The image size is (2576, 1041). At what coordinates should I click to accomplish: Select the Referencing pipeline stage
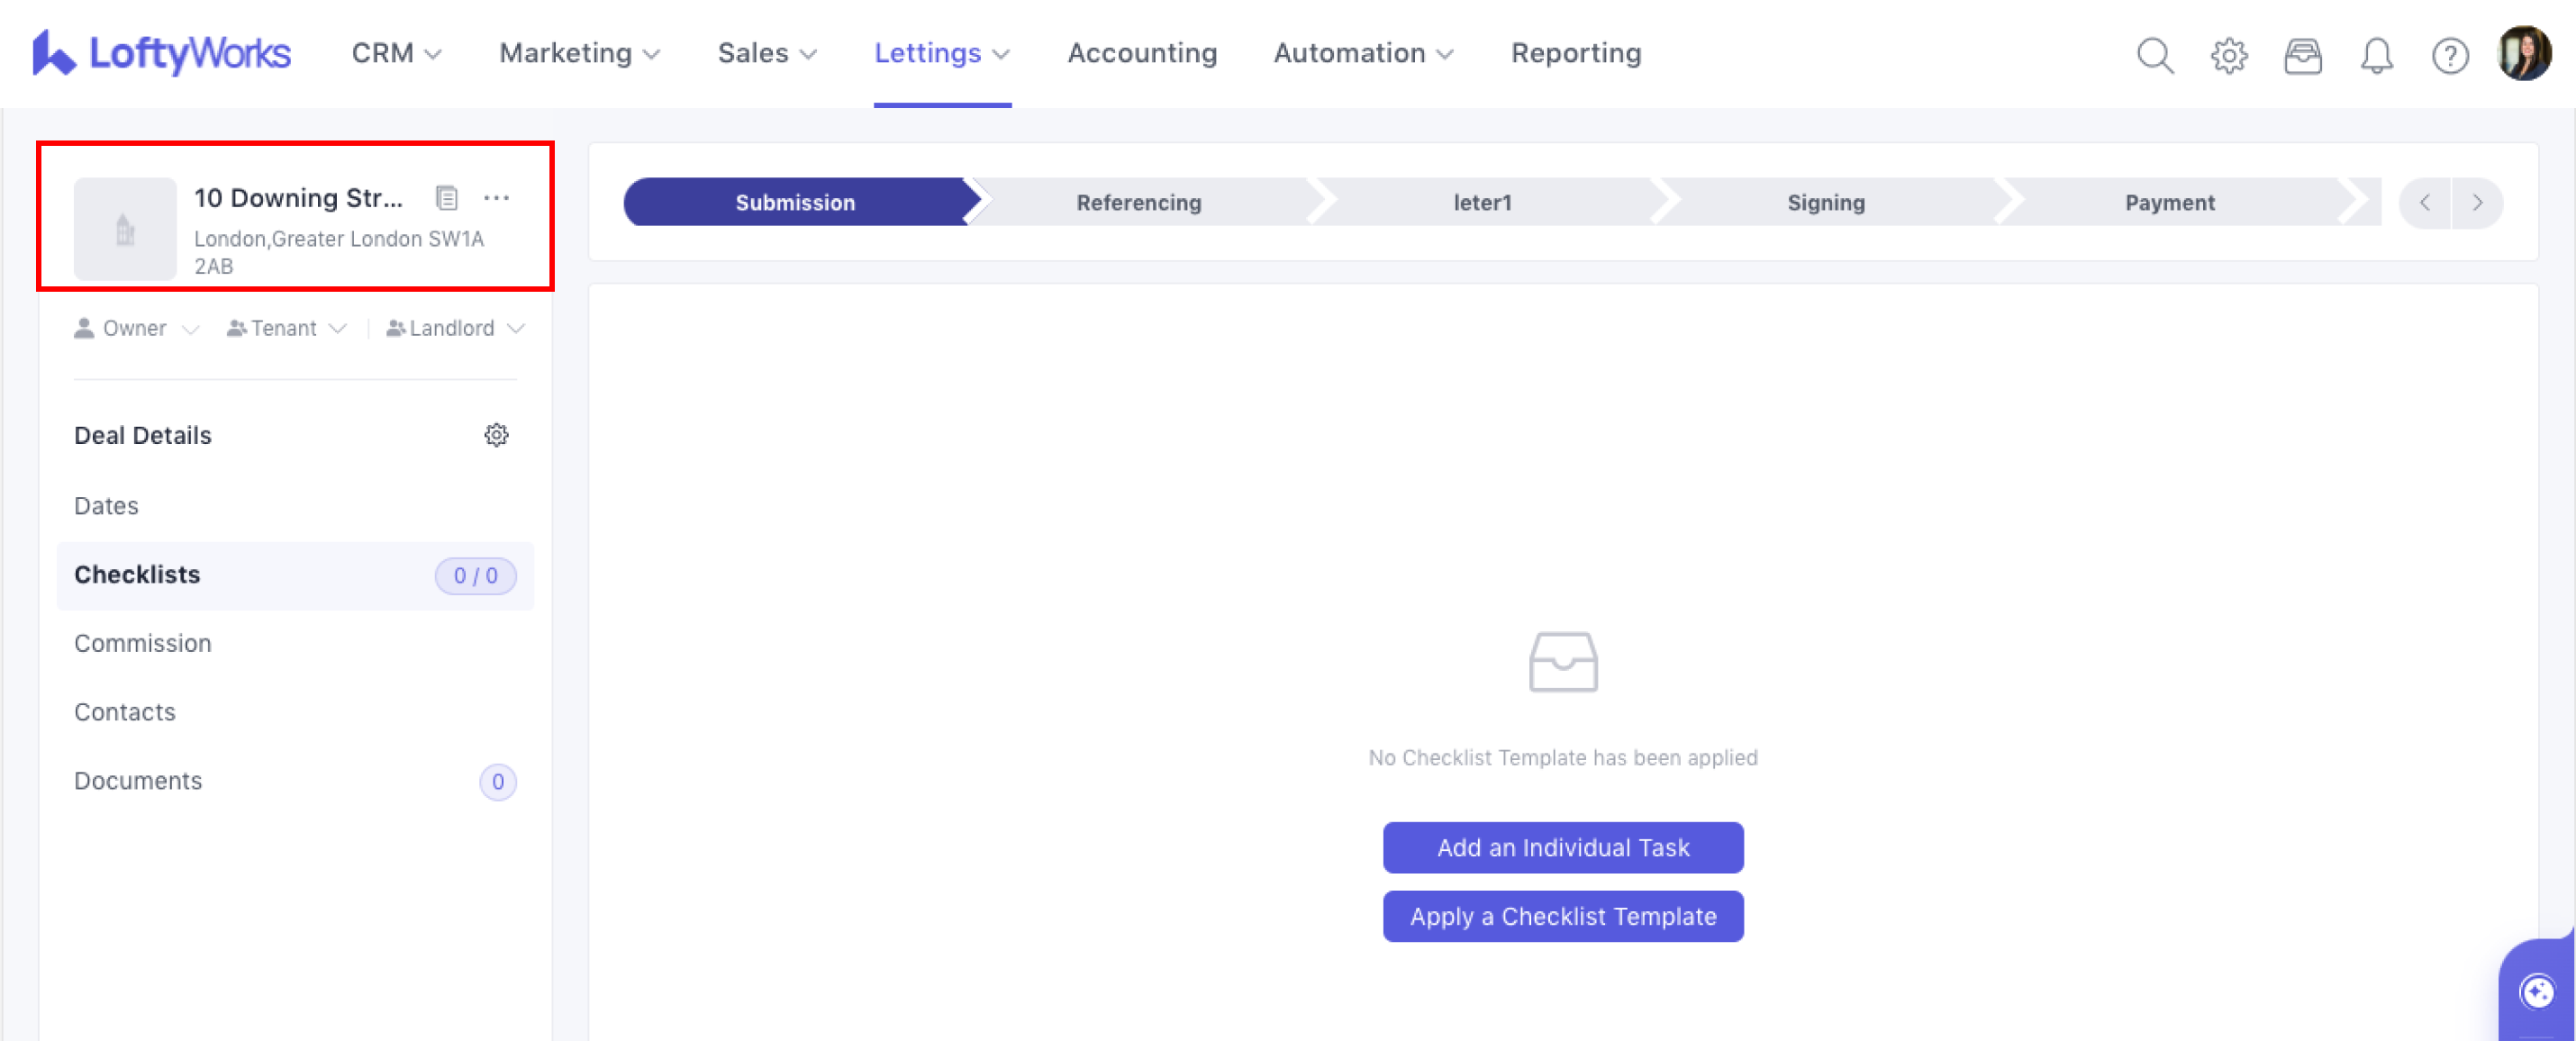tap(1138, 202)
